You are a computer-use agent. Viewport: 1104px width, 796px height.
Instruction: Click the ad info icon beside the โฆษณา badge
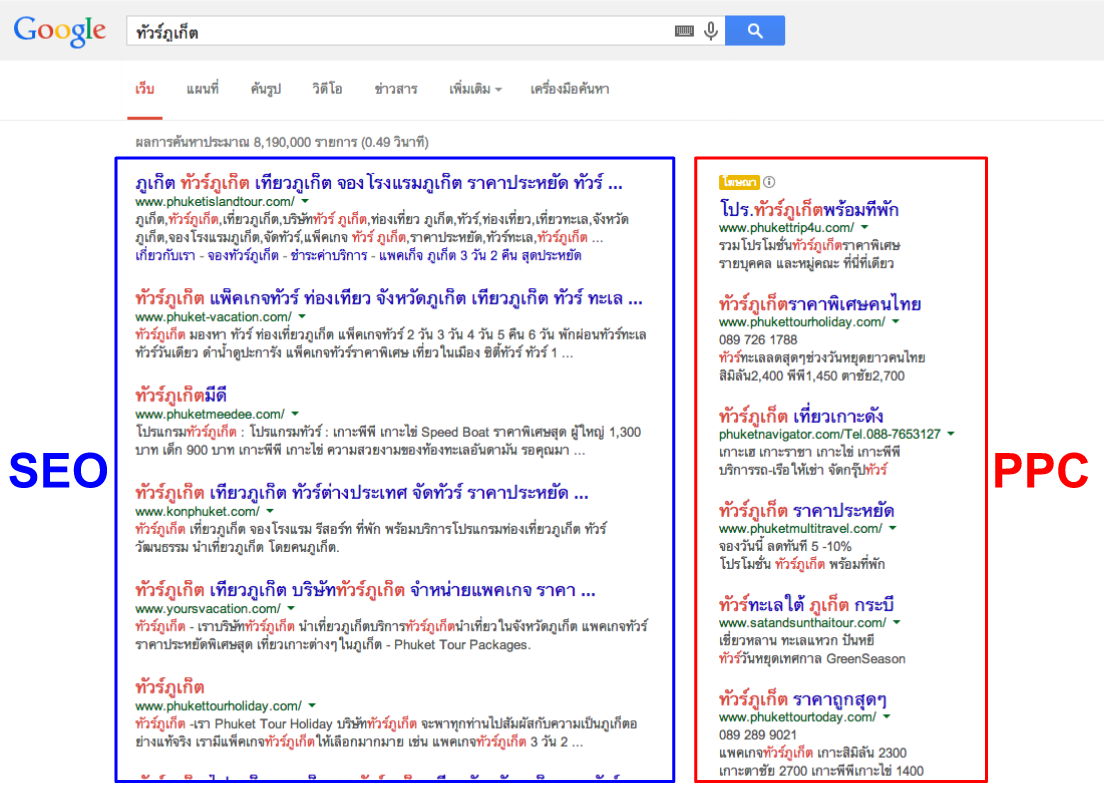pyautogui.click(x=770, y=182)
